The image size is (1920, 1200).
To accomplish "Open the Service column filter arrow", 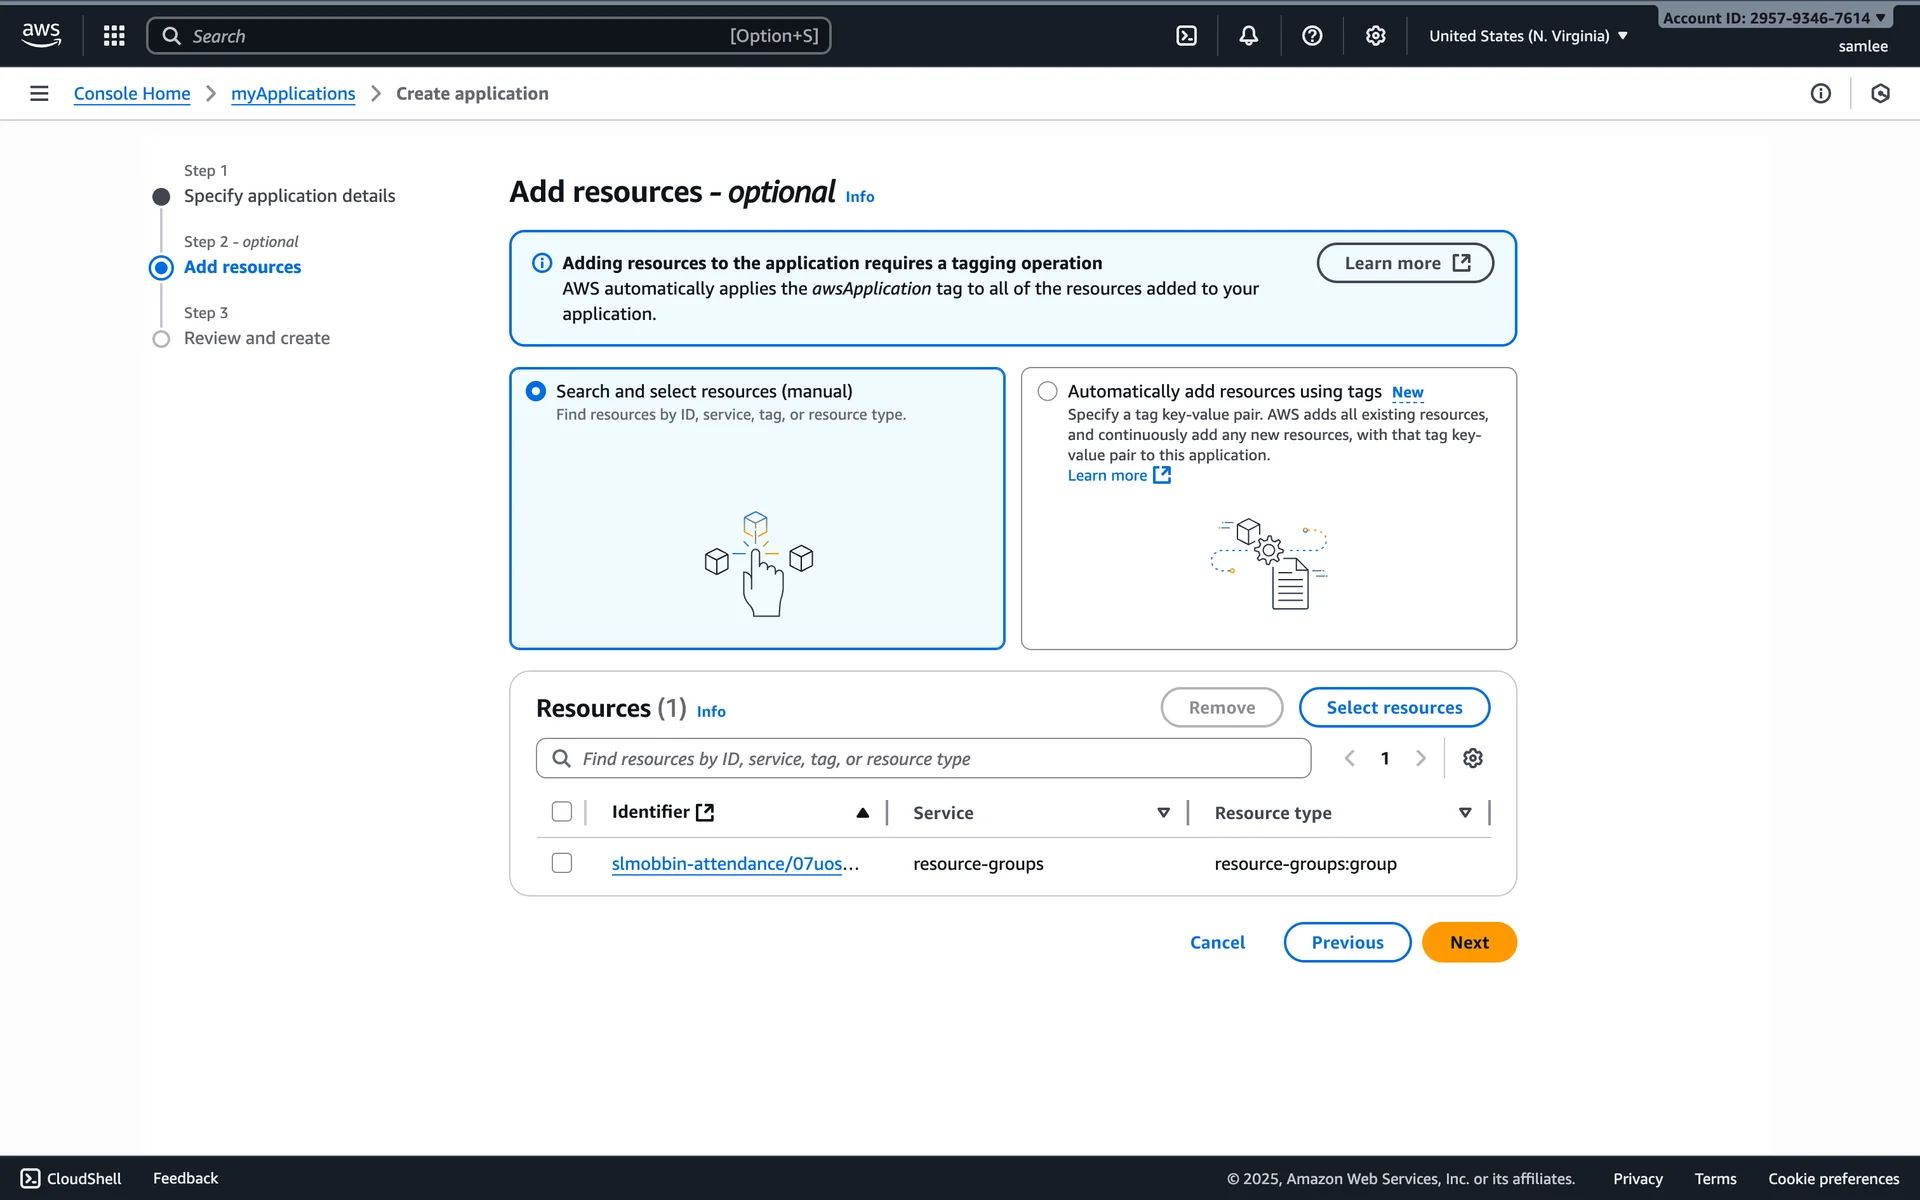I will (x=1163, y=813).
